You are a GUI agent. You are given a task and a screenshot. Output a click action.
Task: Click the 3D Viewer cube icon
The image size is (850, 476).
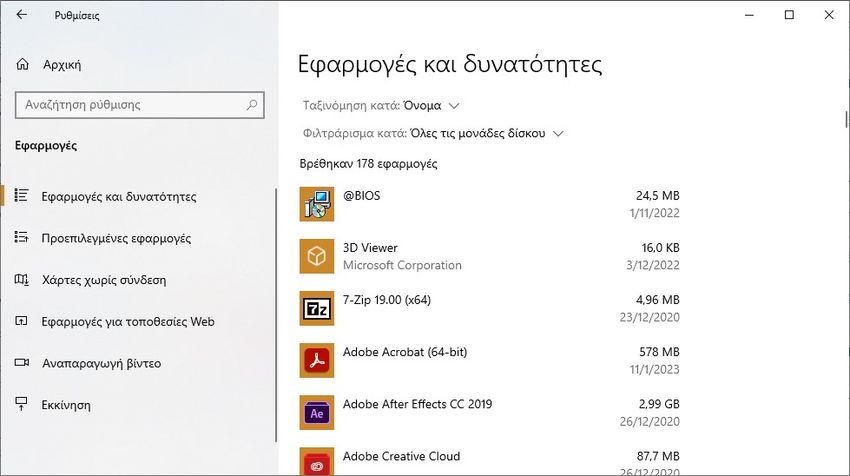pos(317,256)
